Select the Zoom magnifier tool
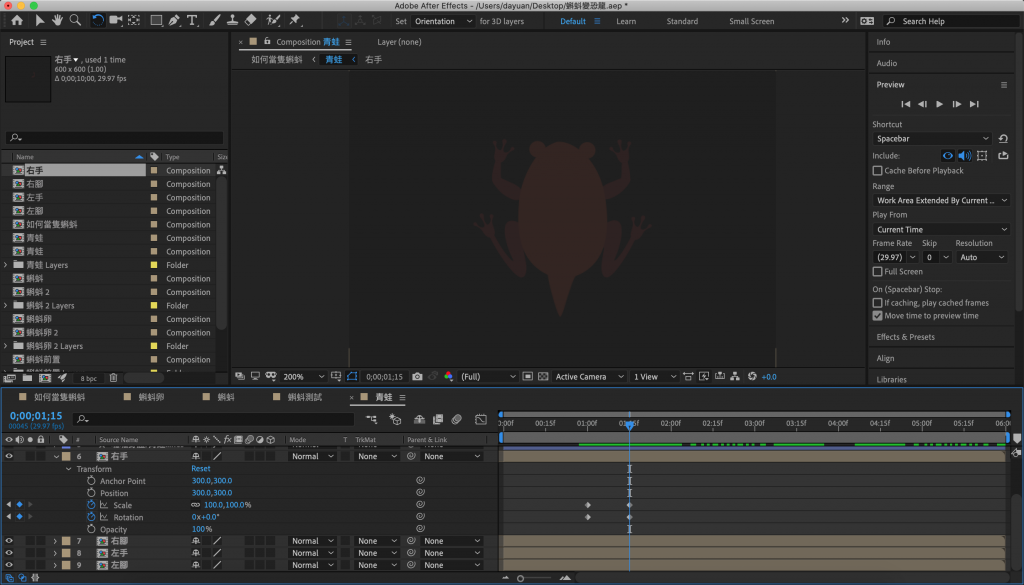The image size is (1024, 585). click(x=76, y=20)
